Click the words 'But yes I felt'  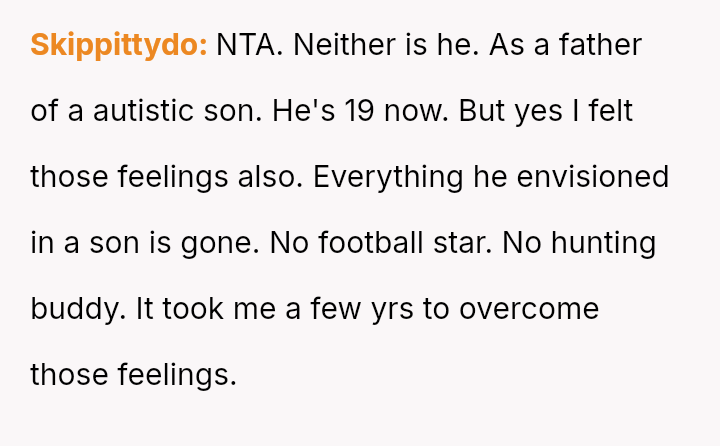pos(546,111)
